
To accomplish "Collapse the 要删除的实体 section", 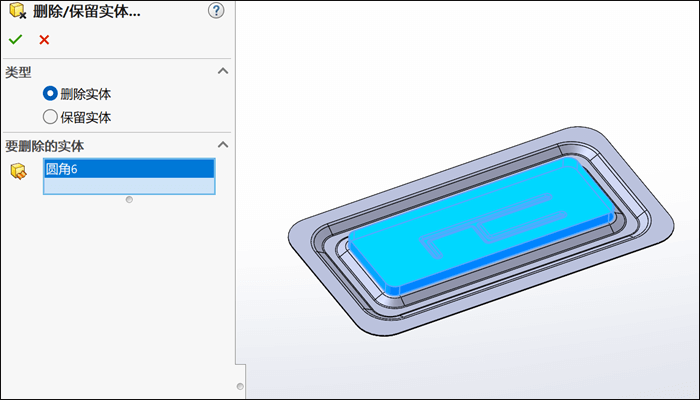I will (x=223, y=145).
